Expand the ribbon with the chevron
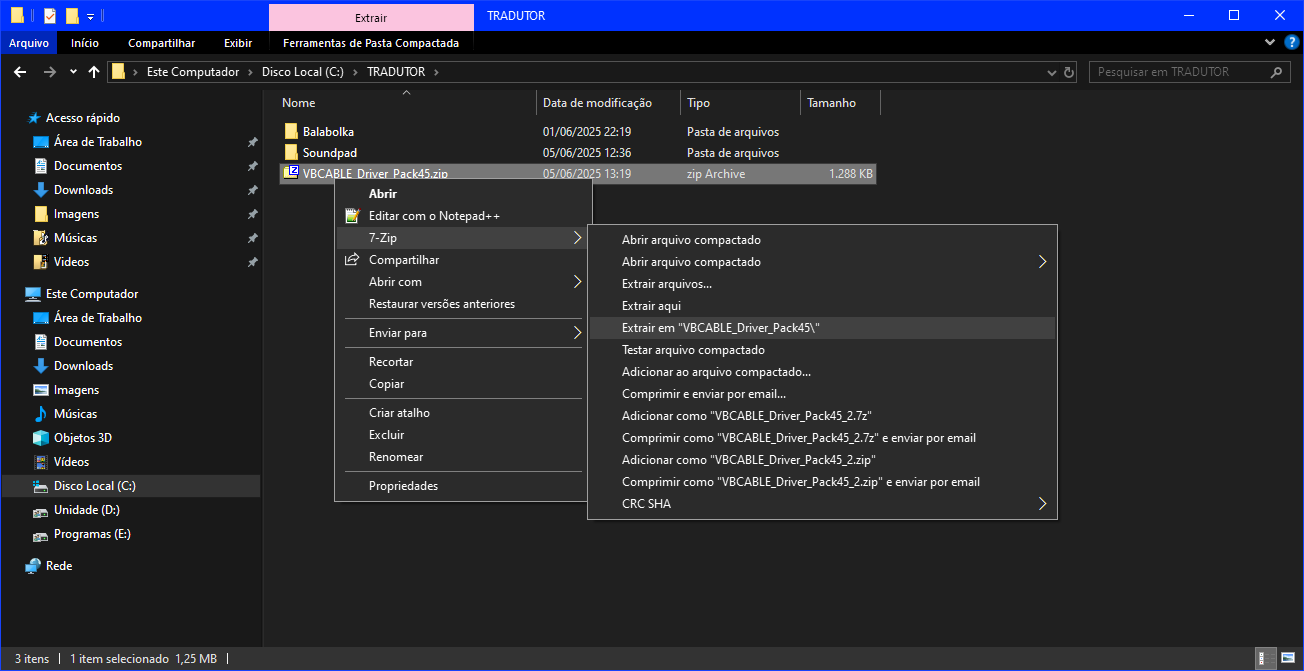This screenshot has width=1304, height=671. point(1270,43)
